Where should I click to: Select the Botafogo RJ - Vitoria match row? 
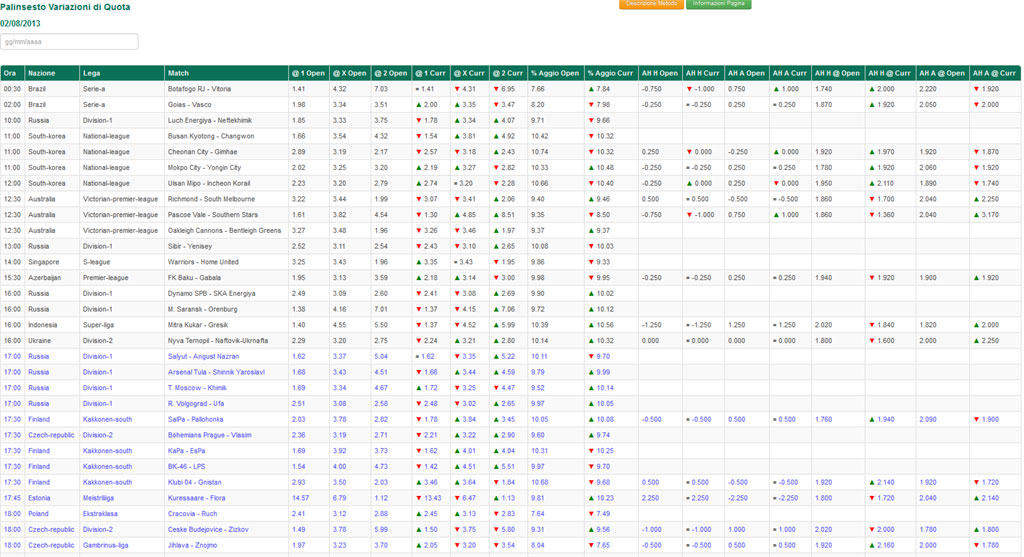pyautogui.click(x=199, y=89)
